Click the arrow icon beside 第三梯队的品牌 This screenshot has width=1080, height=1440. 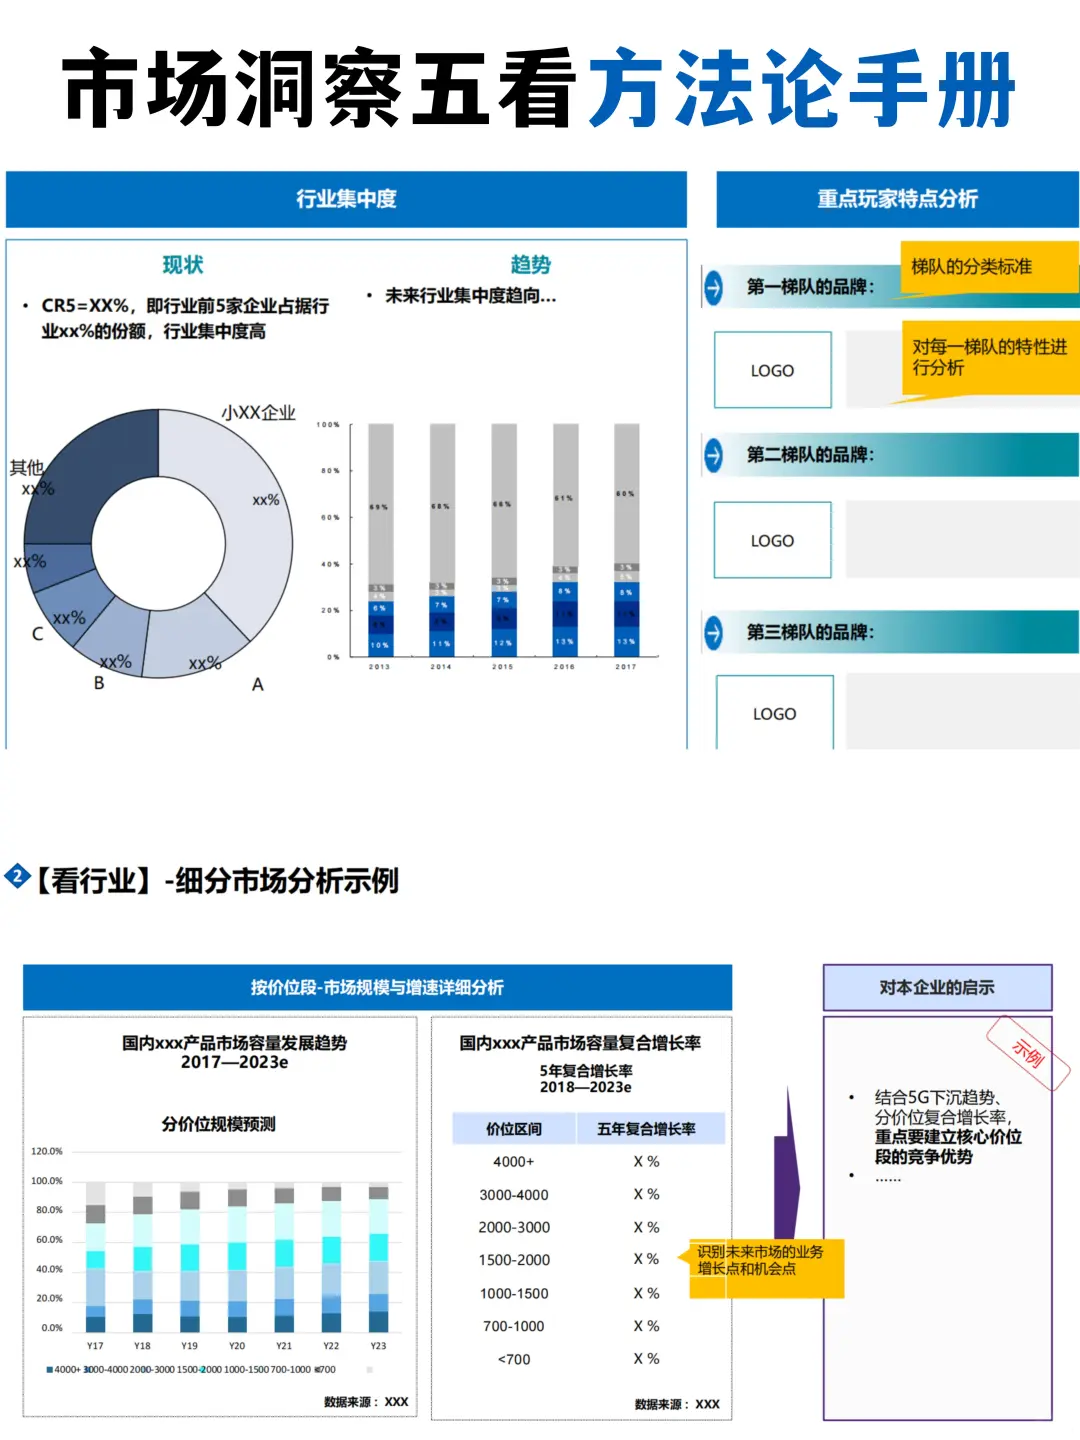point(713,633)
